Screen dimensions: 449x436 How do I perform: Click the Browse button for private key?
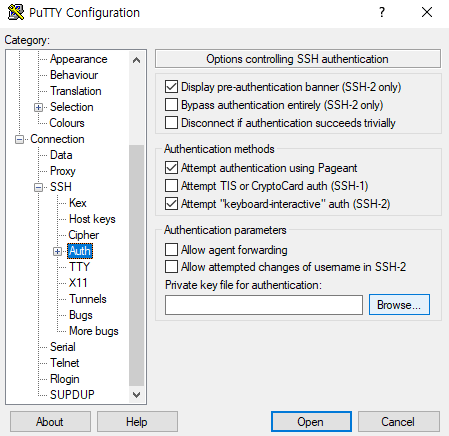399,304
